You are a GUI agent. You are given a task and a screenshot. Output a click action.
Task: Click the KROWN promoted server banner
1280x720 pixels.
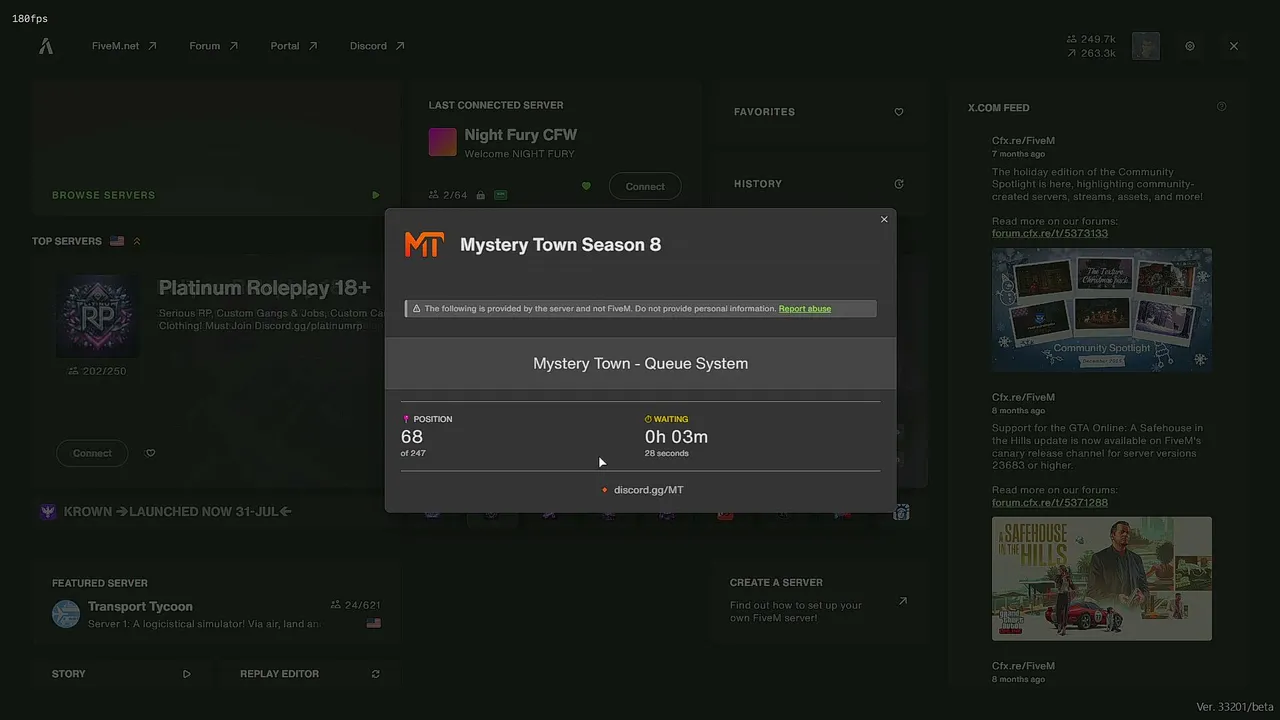coord(178,511)
